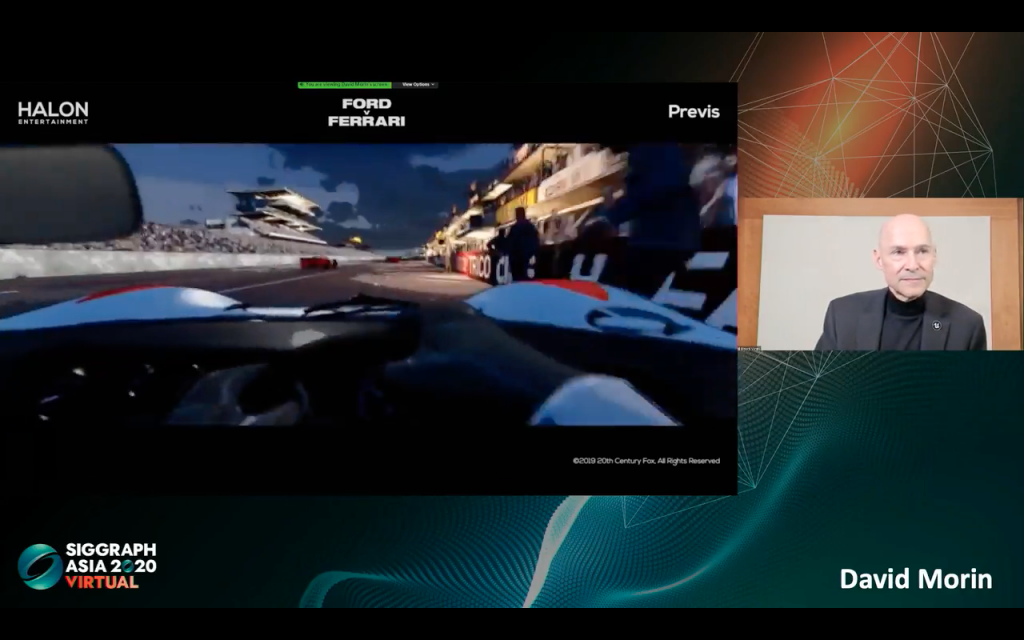Select the speaker webcam video thumbnail
The image size is (1024, 640).
tap(880, 274)
